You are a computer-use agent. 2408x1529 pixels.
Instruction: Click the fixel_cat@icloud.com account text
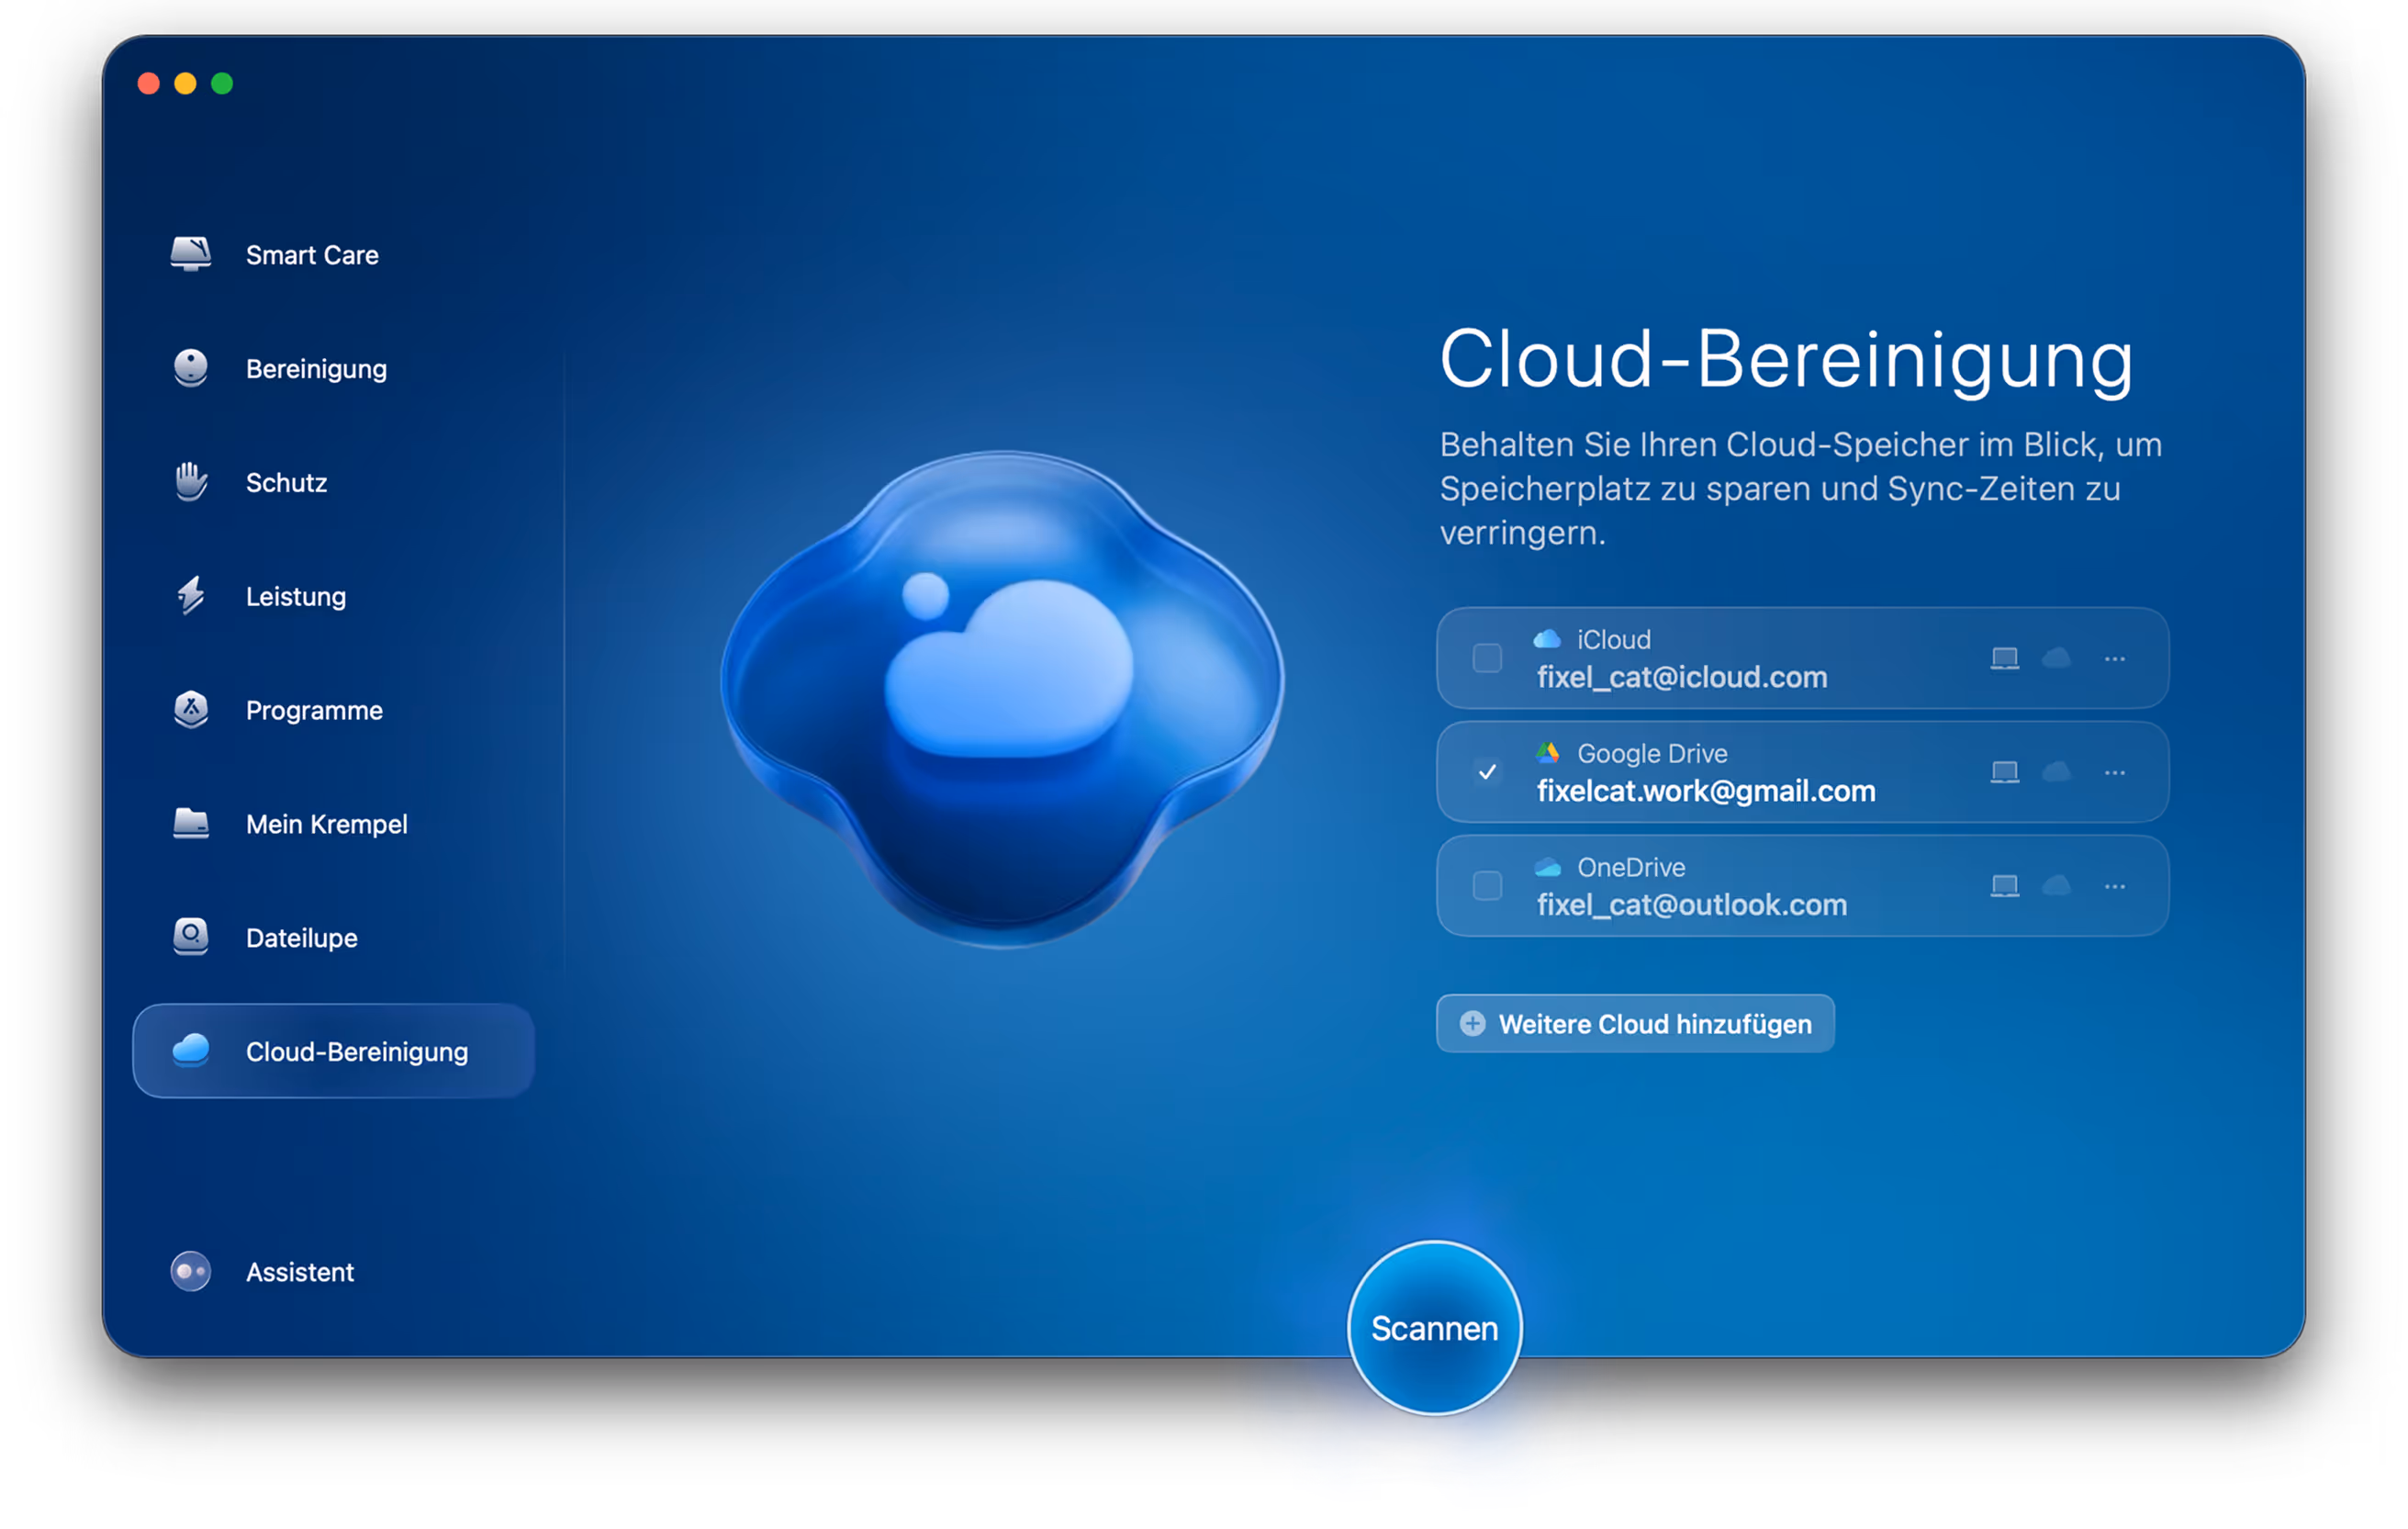pyautogui.click(x=1682, y=678)
